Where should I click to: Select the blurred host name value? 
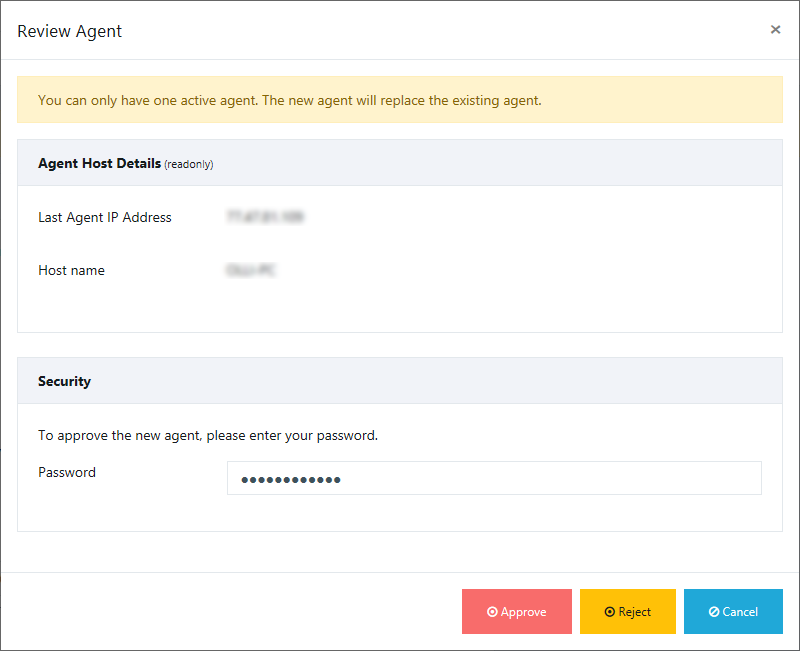(251, 270)
